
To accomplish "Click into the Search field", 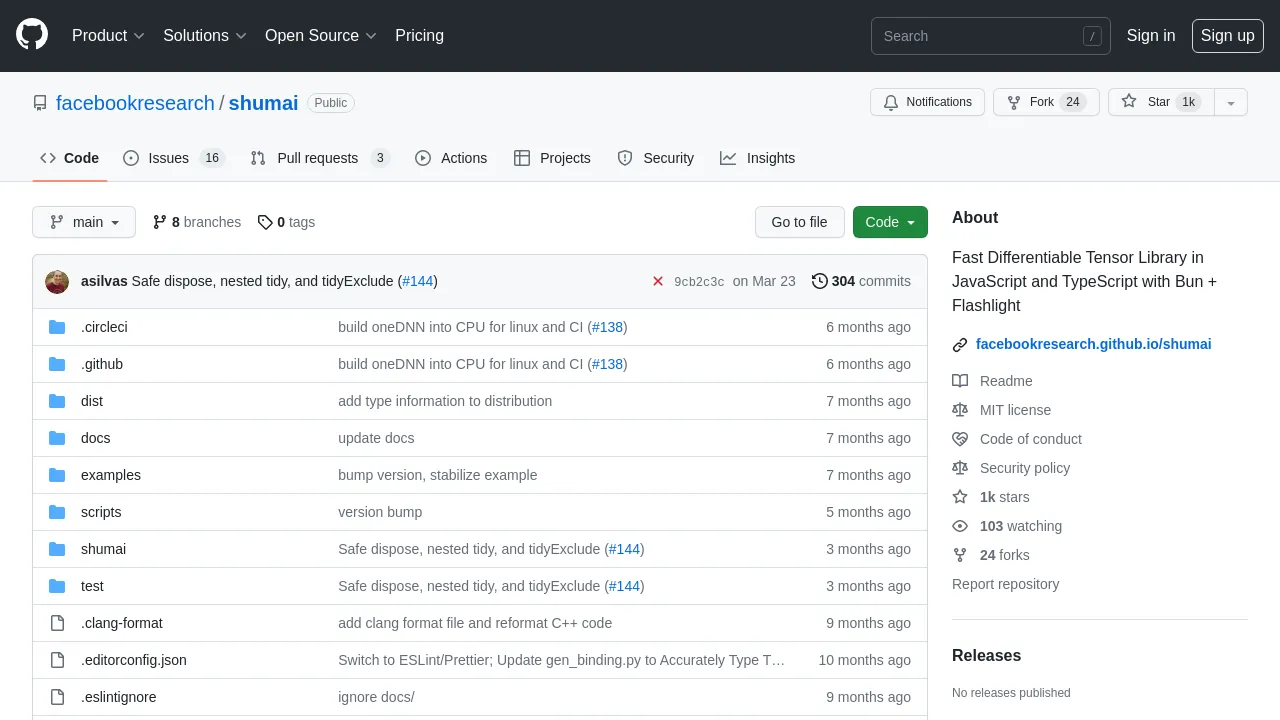I will coord(990,36).
